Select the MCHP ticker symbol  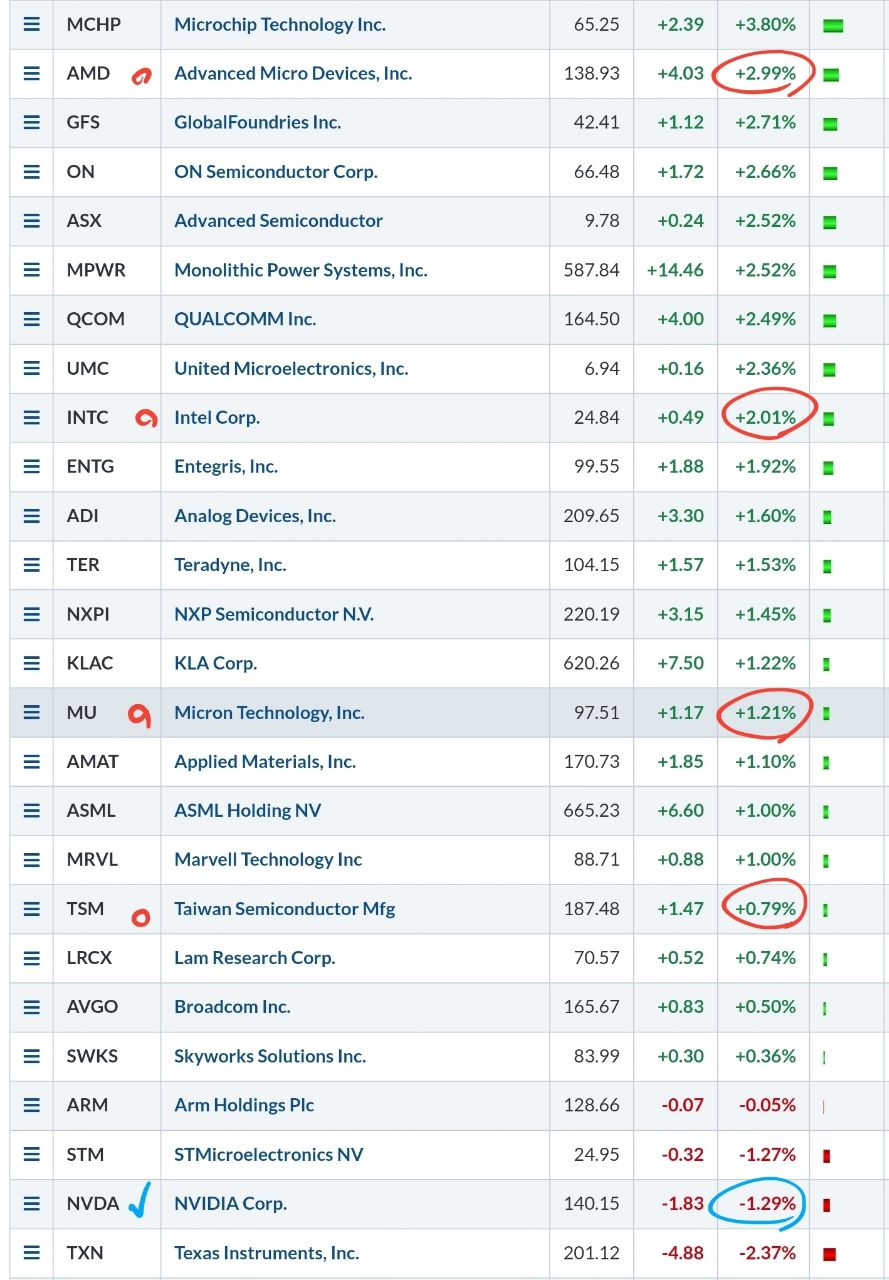94,24
